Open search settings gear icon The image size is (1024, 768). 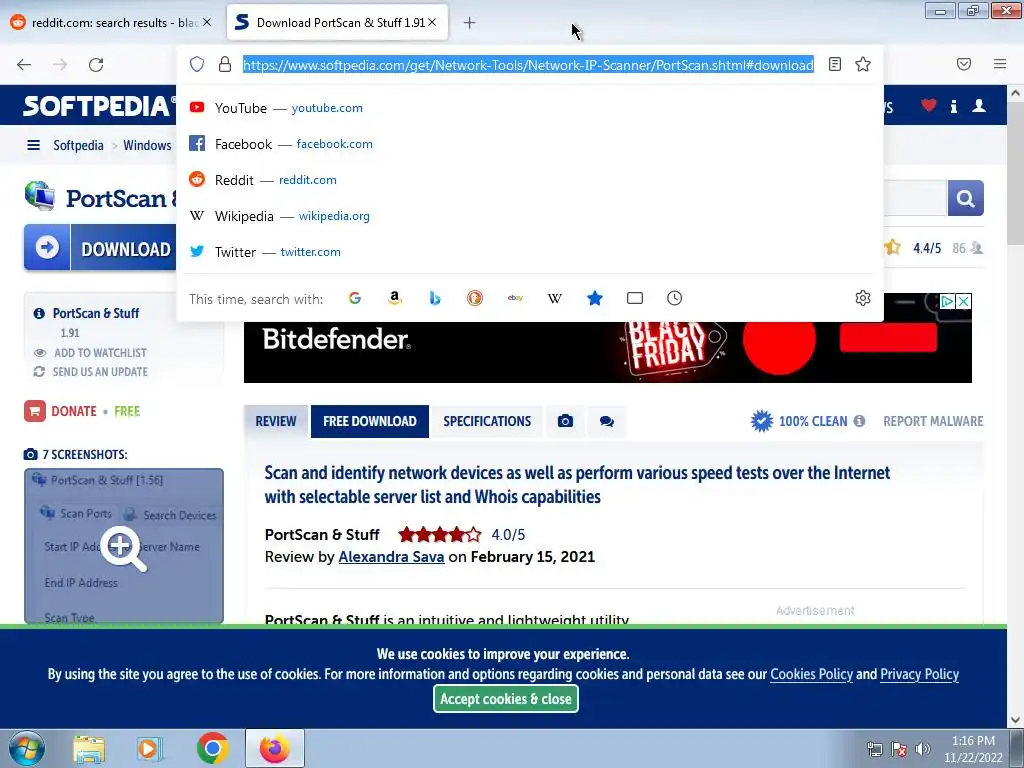pos(863,298)
